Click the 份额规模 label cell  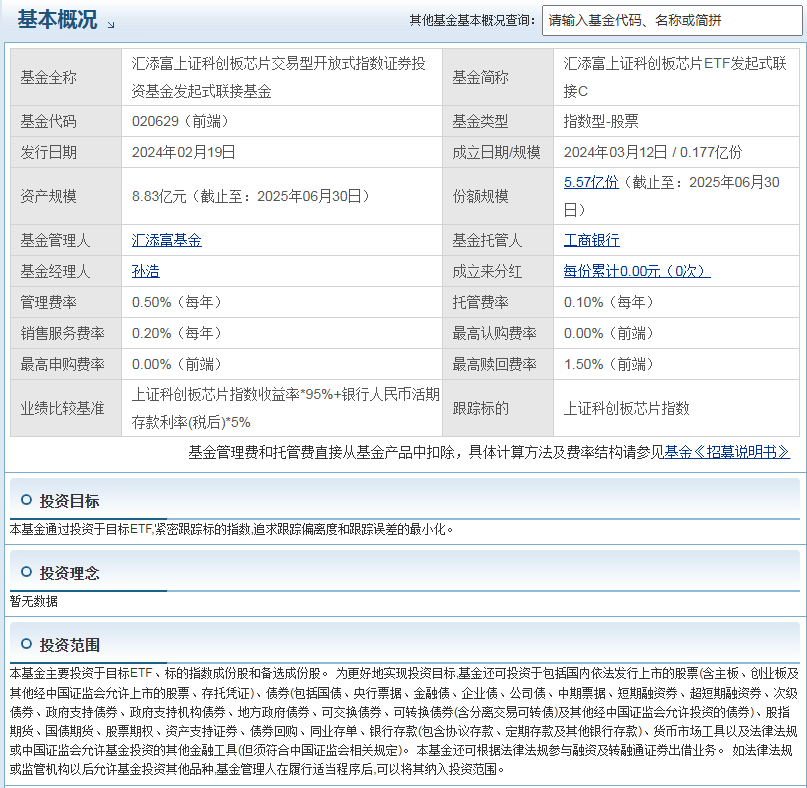tap(498, 197)
